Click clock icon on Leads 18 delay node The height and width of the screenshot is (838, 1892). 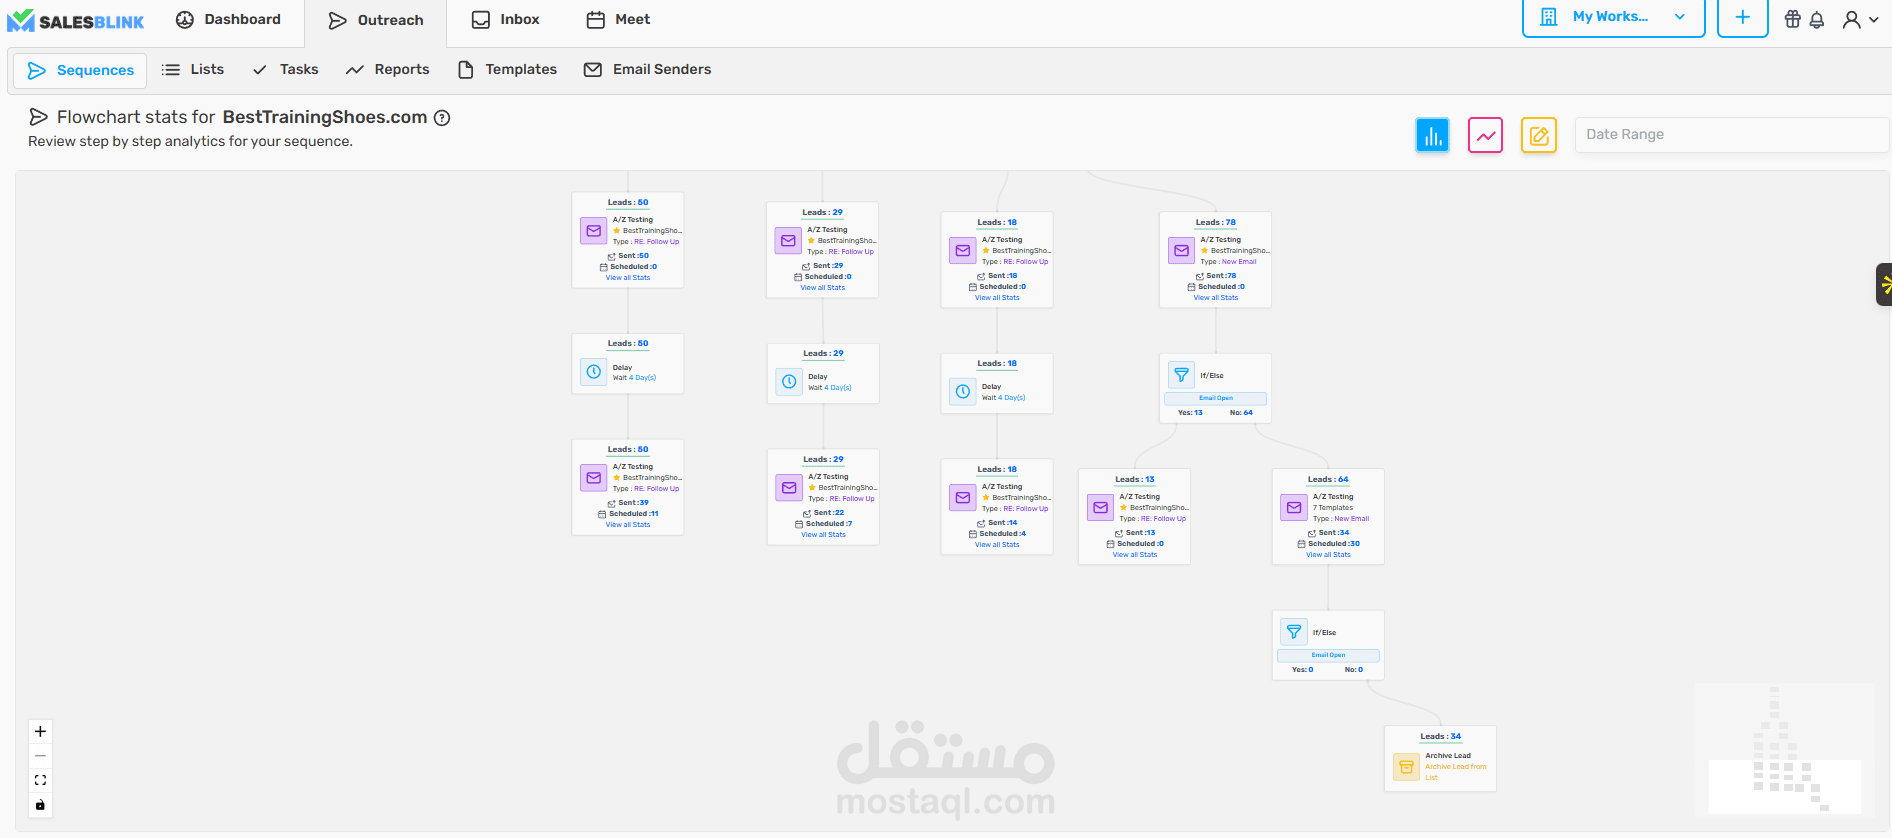pyautogui.click(x=963, y=392)
